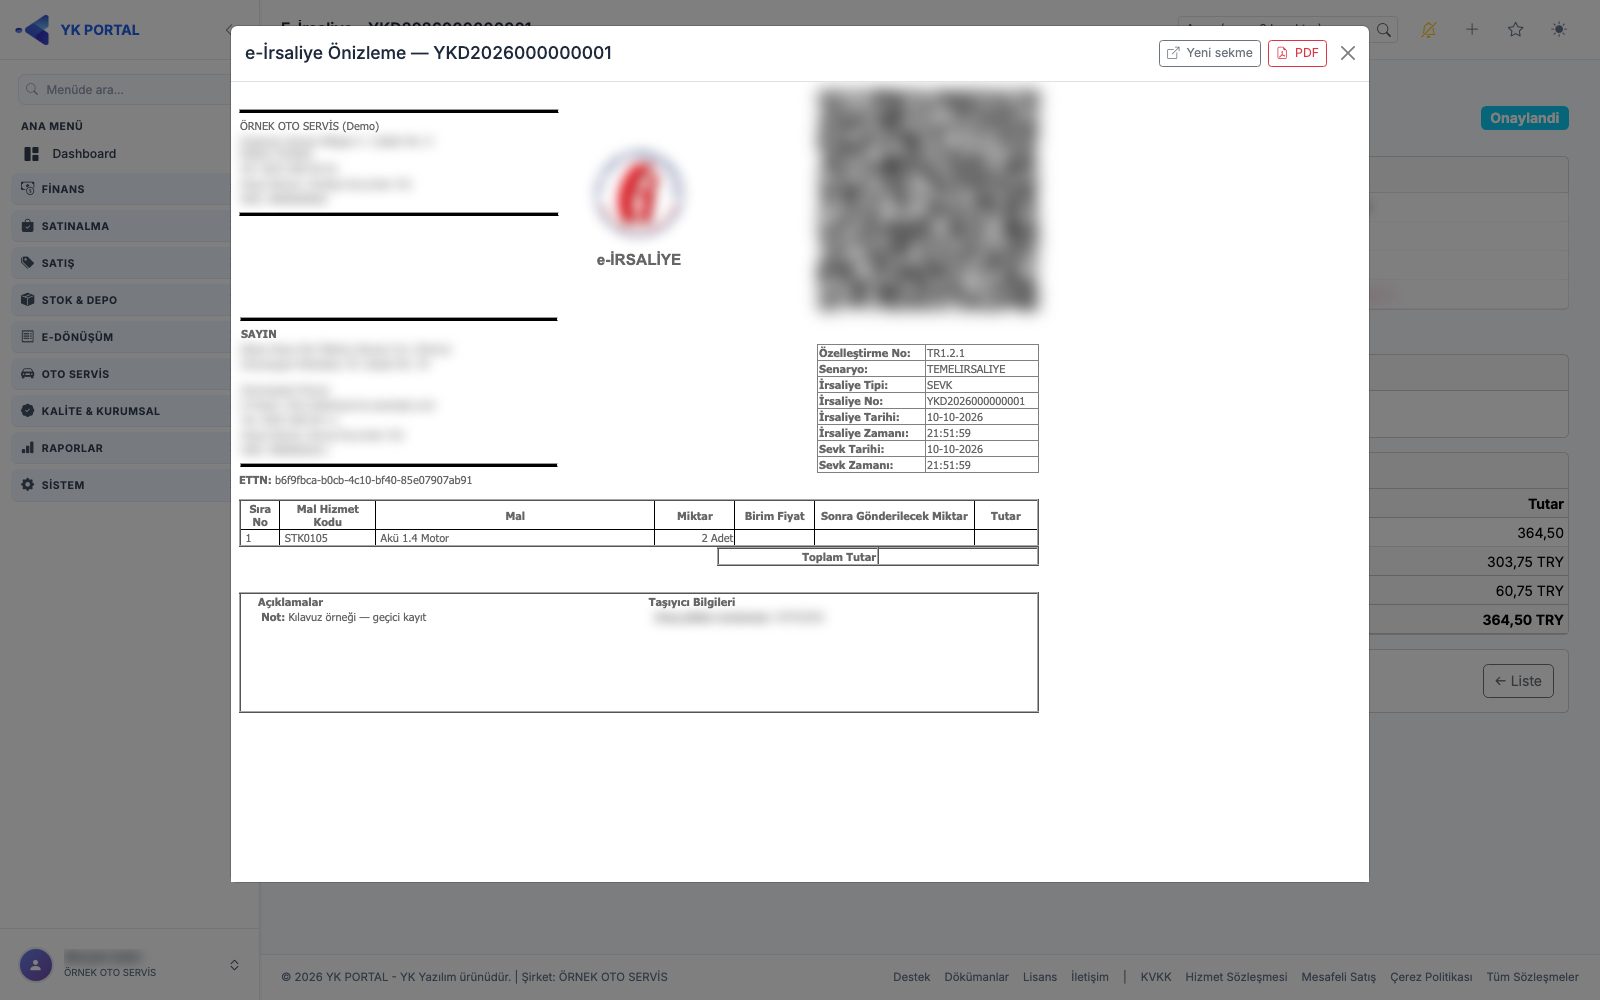Screen dimensions: 1600x1000
Task: Toggle the light/dark theme sun icon
Action: point(1559,30)
